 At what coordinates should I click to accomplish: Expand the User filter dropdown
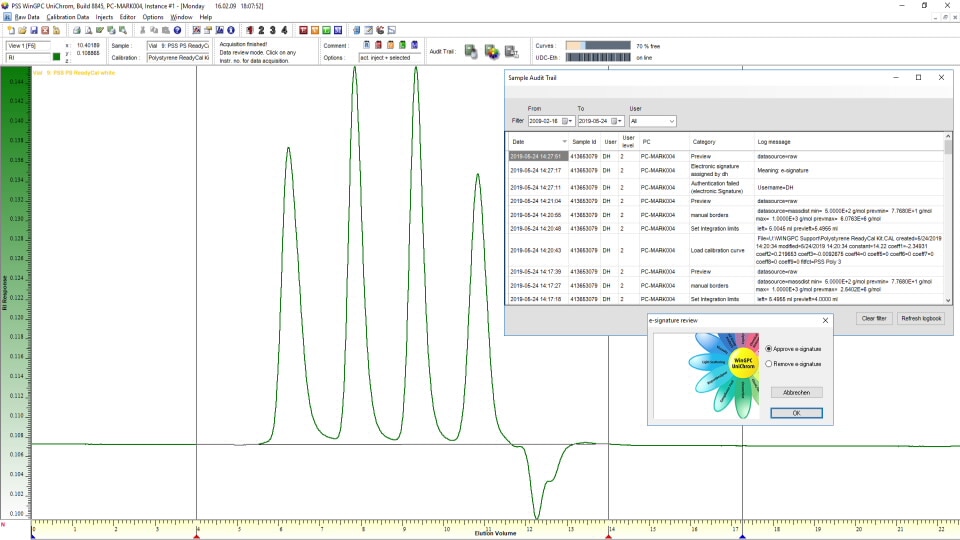(x=670, y=121)
